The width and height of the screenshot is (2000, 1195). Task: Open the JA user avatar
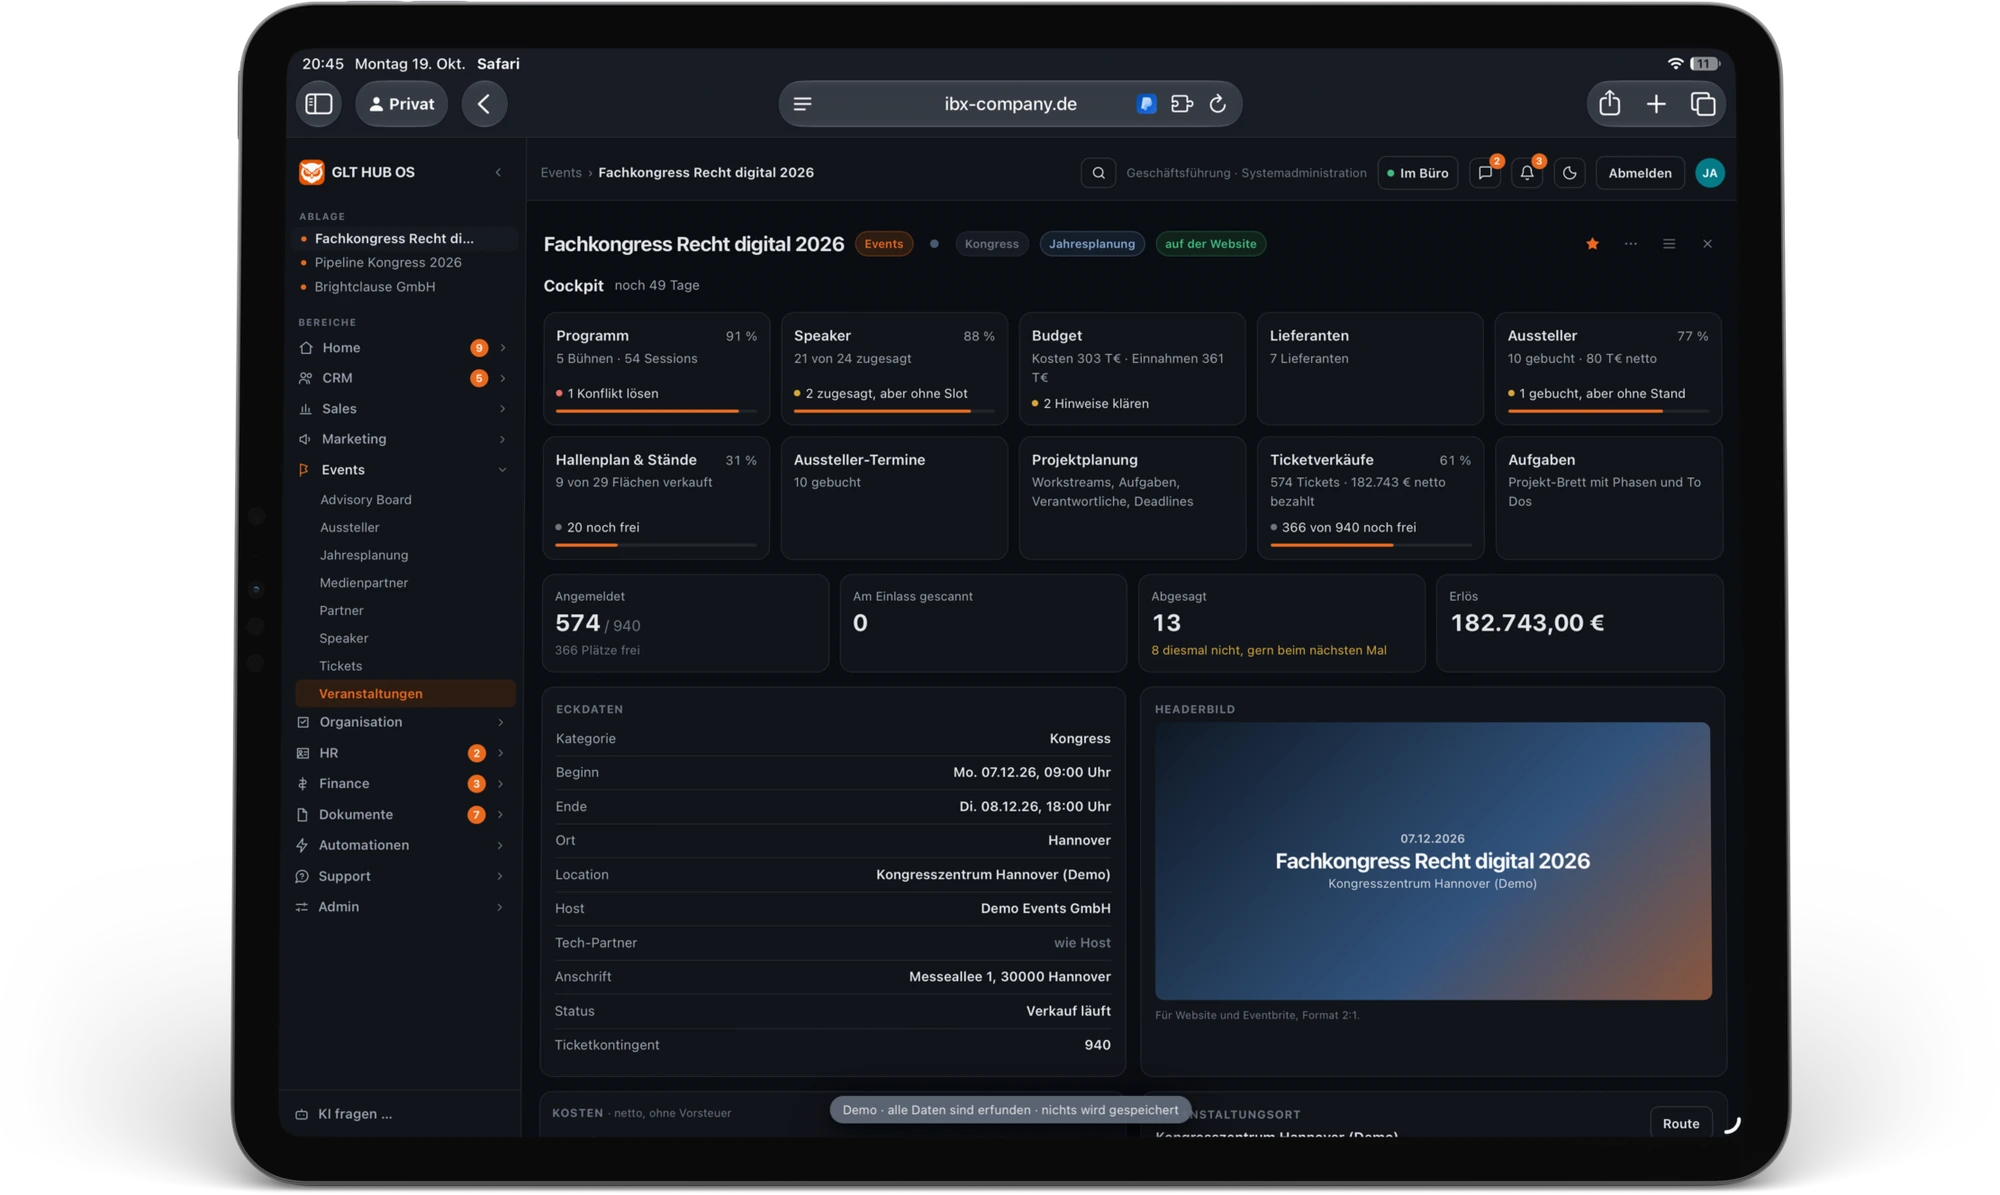click(x=1710, y=173)
